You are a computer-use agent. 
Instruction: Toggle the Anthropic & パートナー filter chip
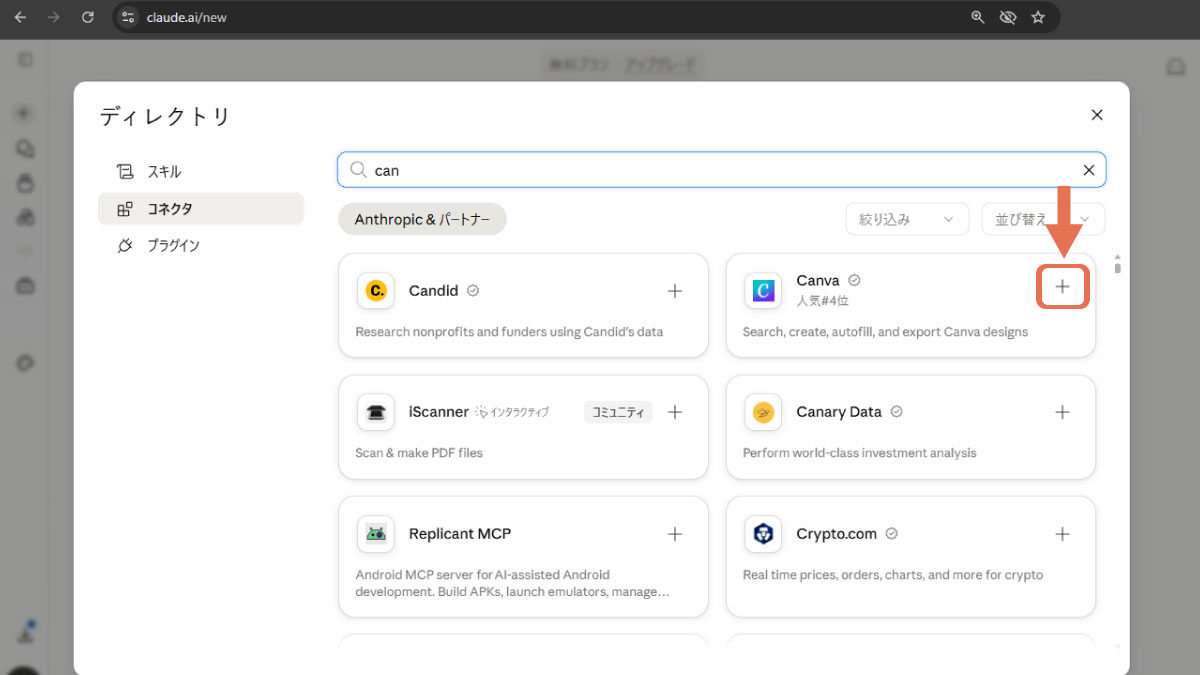[423, 219]
